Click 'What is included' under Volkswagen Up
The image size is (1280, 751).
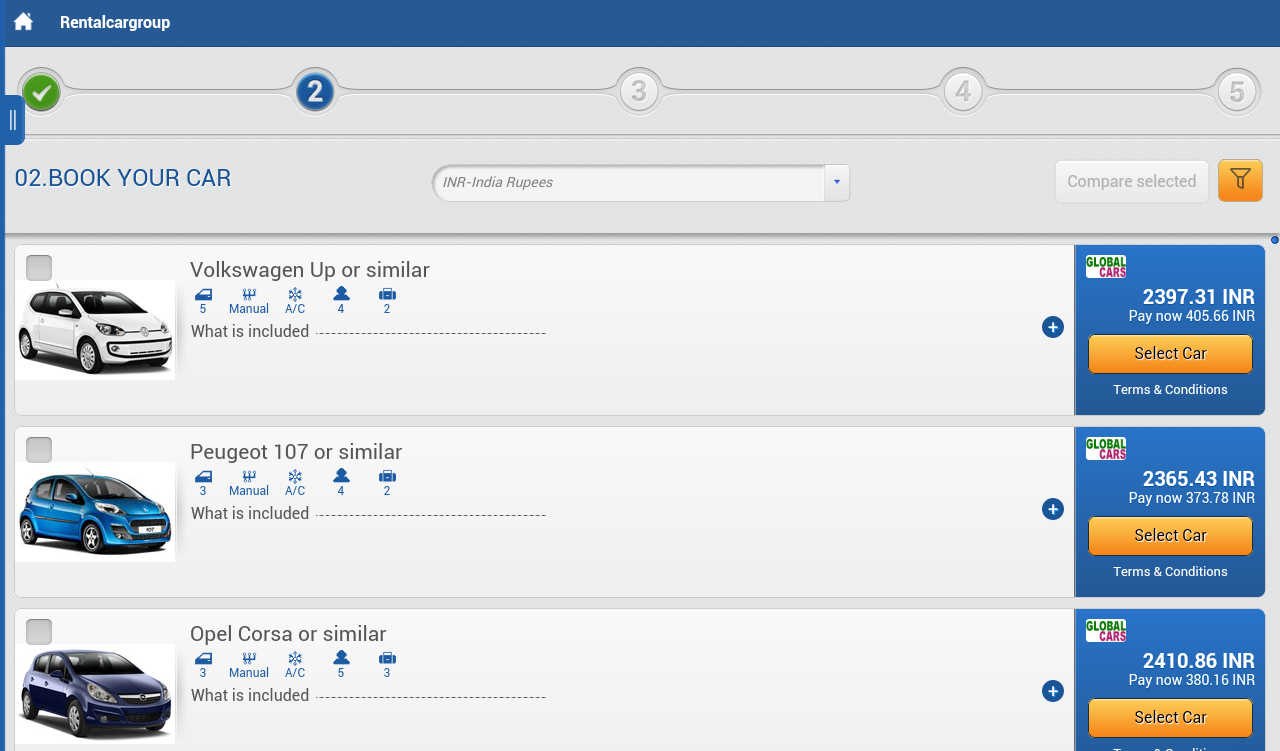pos(250,331)
